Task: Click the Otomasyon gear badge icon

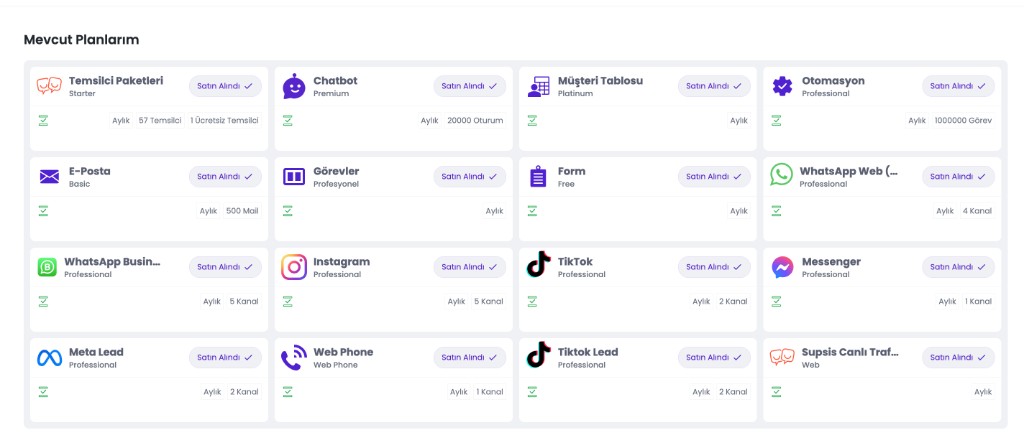Action: point(782,86)
